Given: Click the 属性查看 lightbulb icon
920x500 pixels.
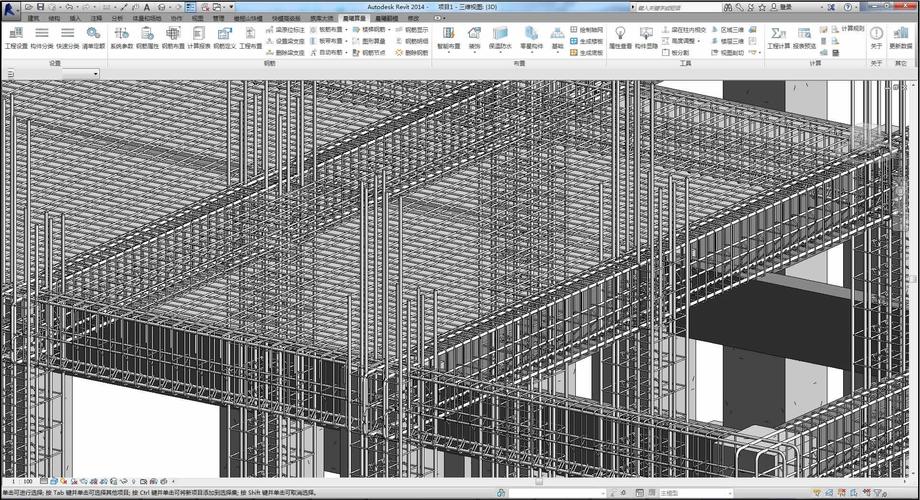Looking at the screenshot, I should 620,33.
